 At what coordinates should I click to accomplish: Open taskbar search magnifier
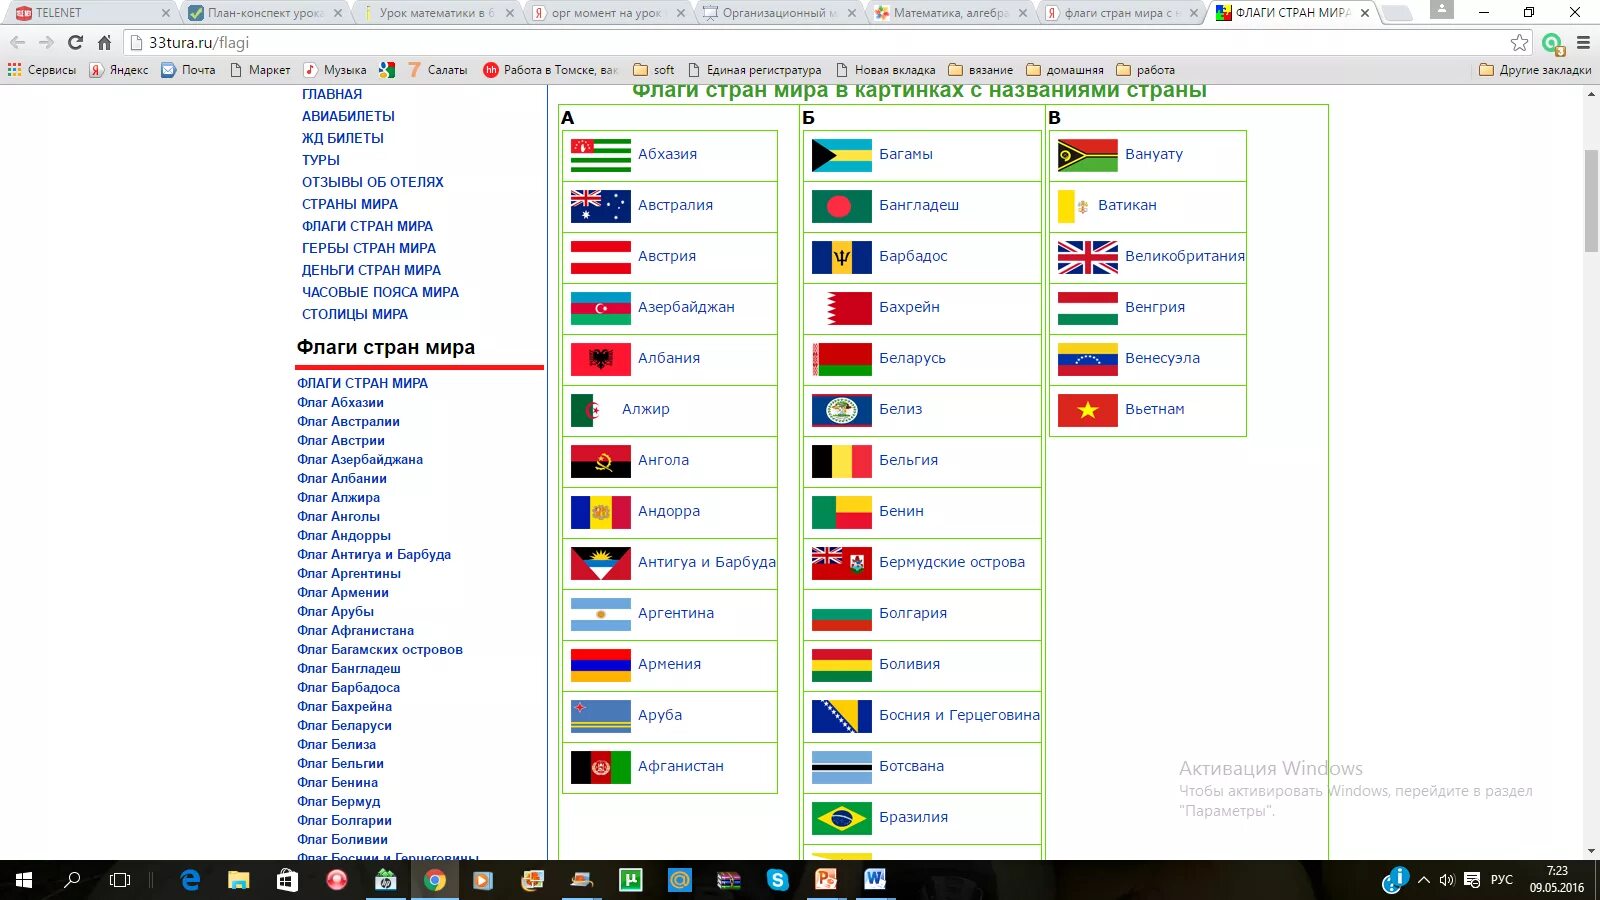[72, 880]
